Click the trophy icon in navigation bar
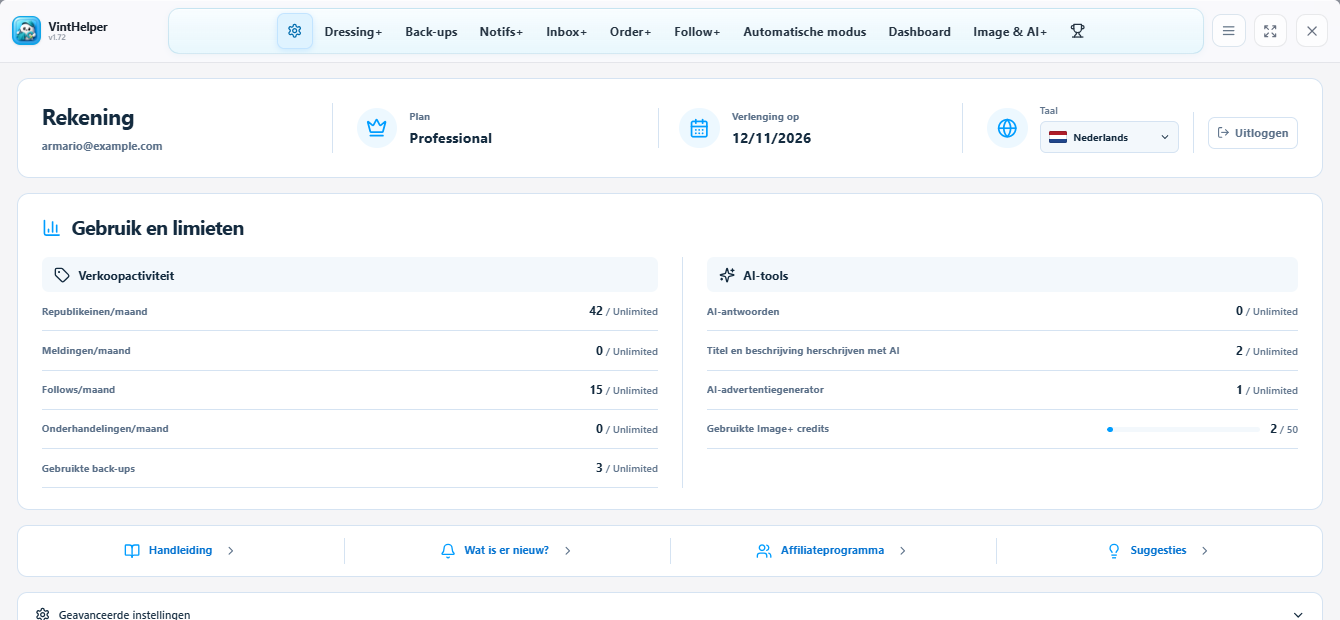Image resolution: width=1340 pixels, height=620 pixels. tap(1077, 31)
